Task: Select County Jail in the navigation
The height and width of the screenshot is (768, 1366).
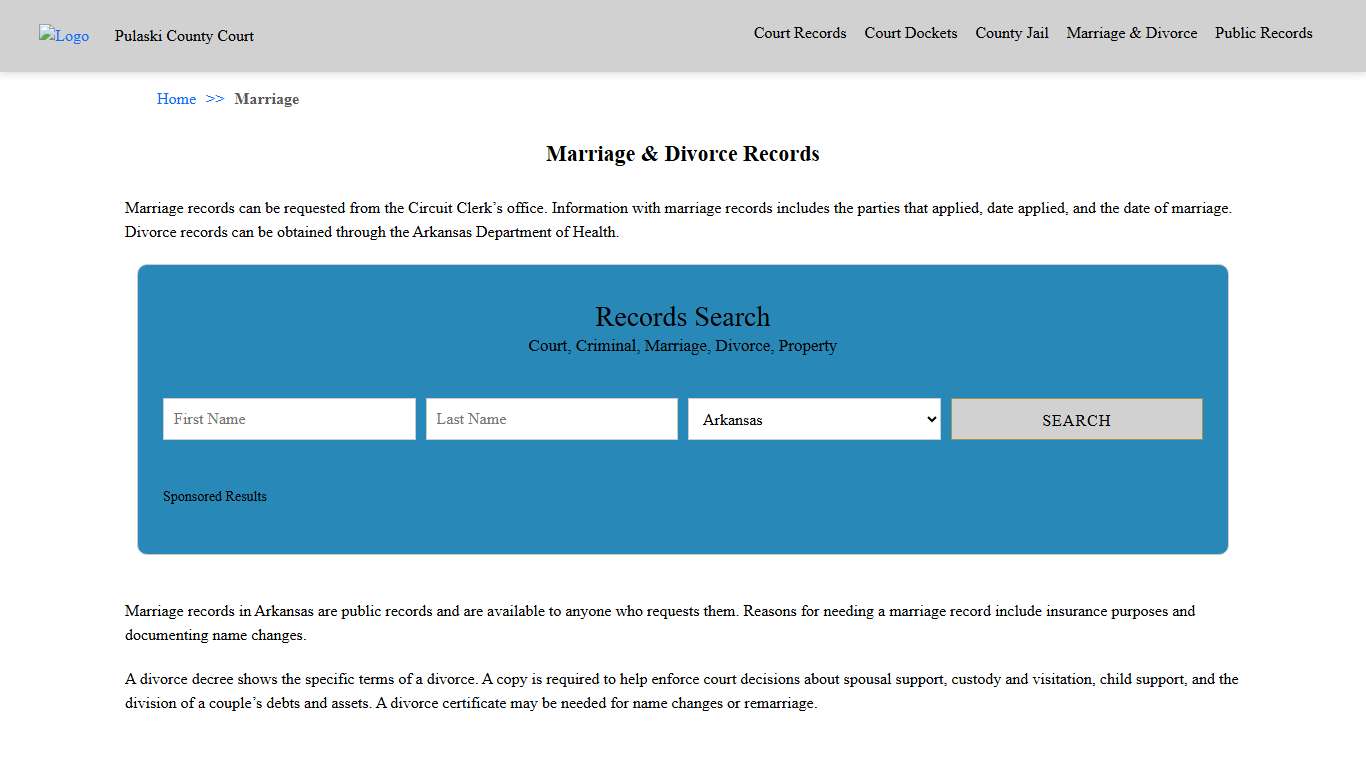Action: click(1011, 33)
